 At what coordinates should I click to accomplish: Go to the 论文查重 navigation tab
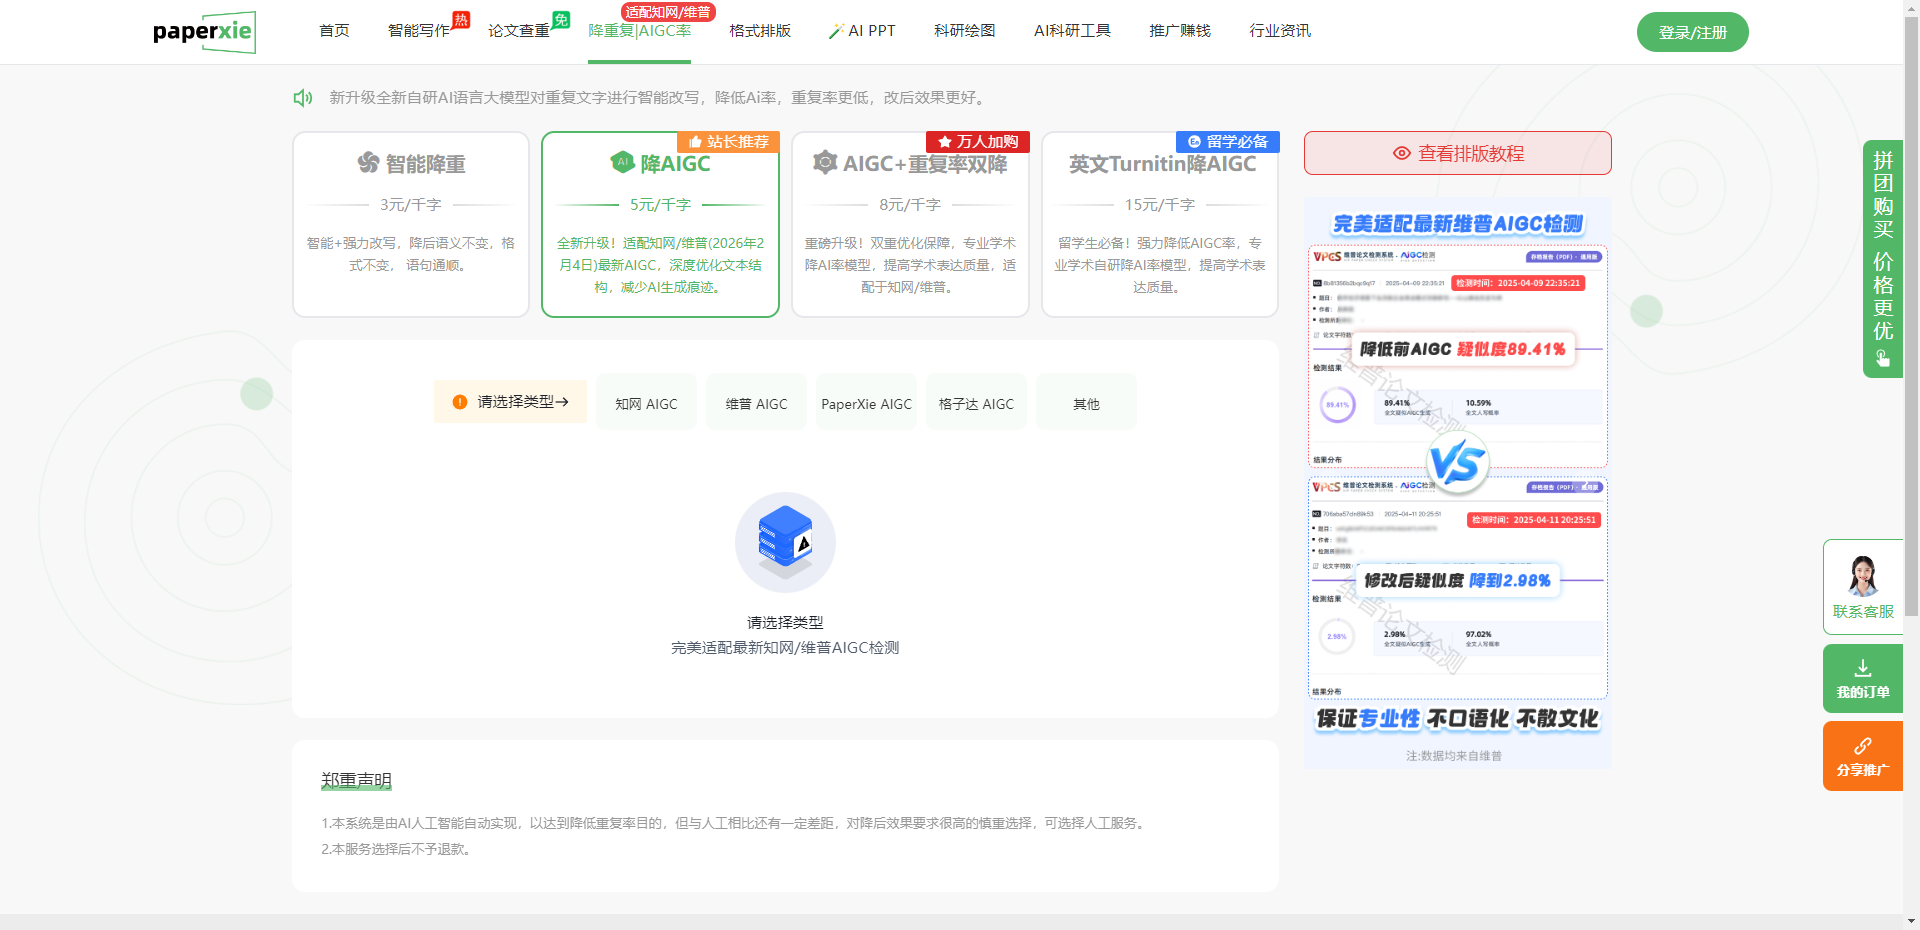coord(519,31)
